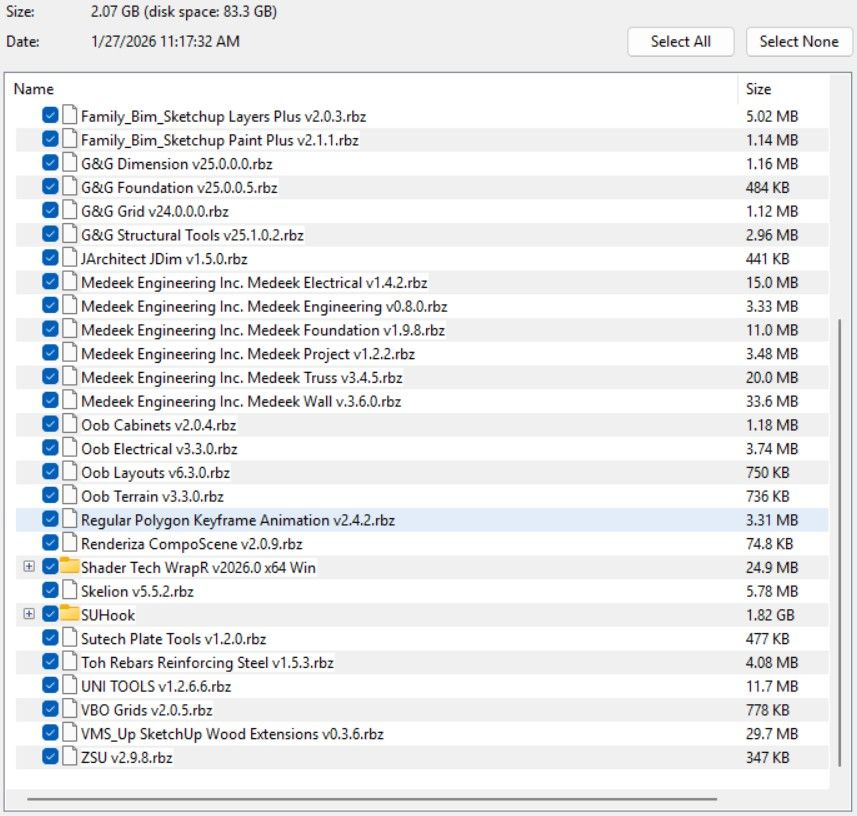The height and width of the screenshot is (816, 857).
Task: Click the file icon beside Skelion v5.5.2.rbz
Action: pos(69,590)
